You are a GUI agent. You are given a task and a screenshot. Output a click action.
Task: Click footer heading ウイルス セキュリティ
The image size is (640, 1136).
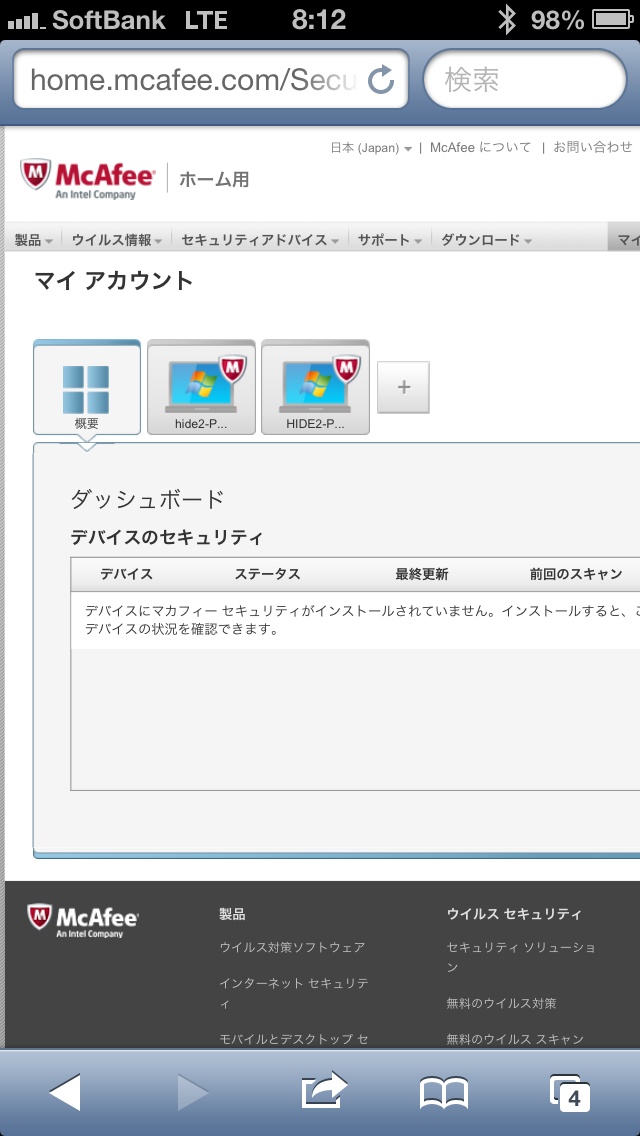tap(514, 914)
